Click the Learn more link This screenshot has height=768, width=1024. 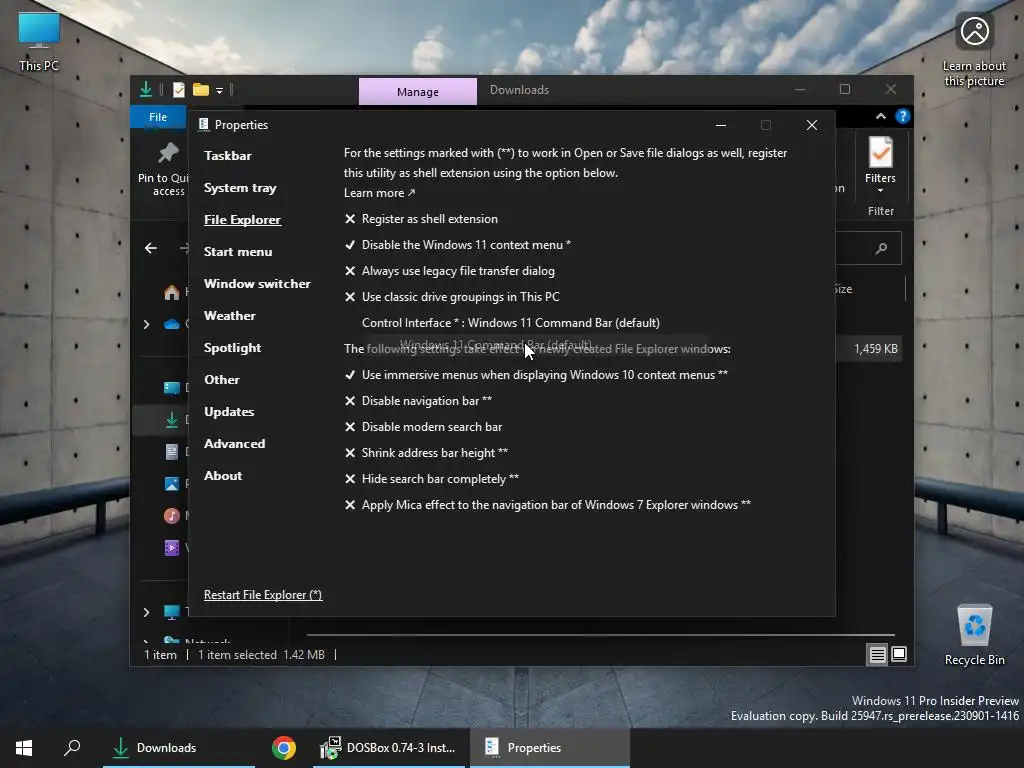[379, 193]
